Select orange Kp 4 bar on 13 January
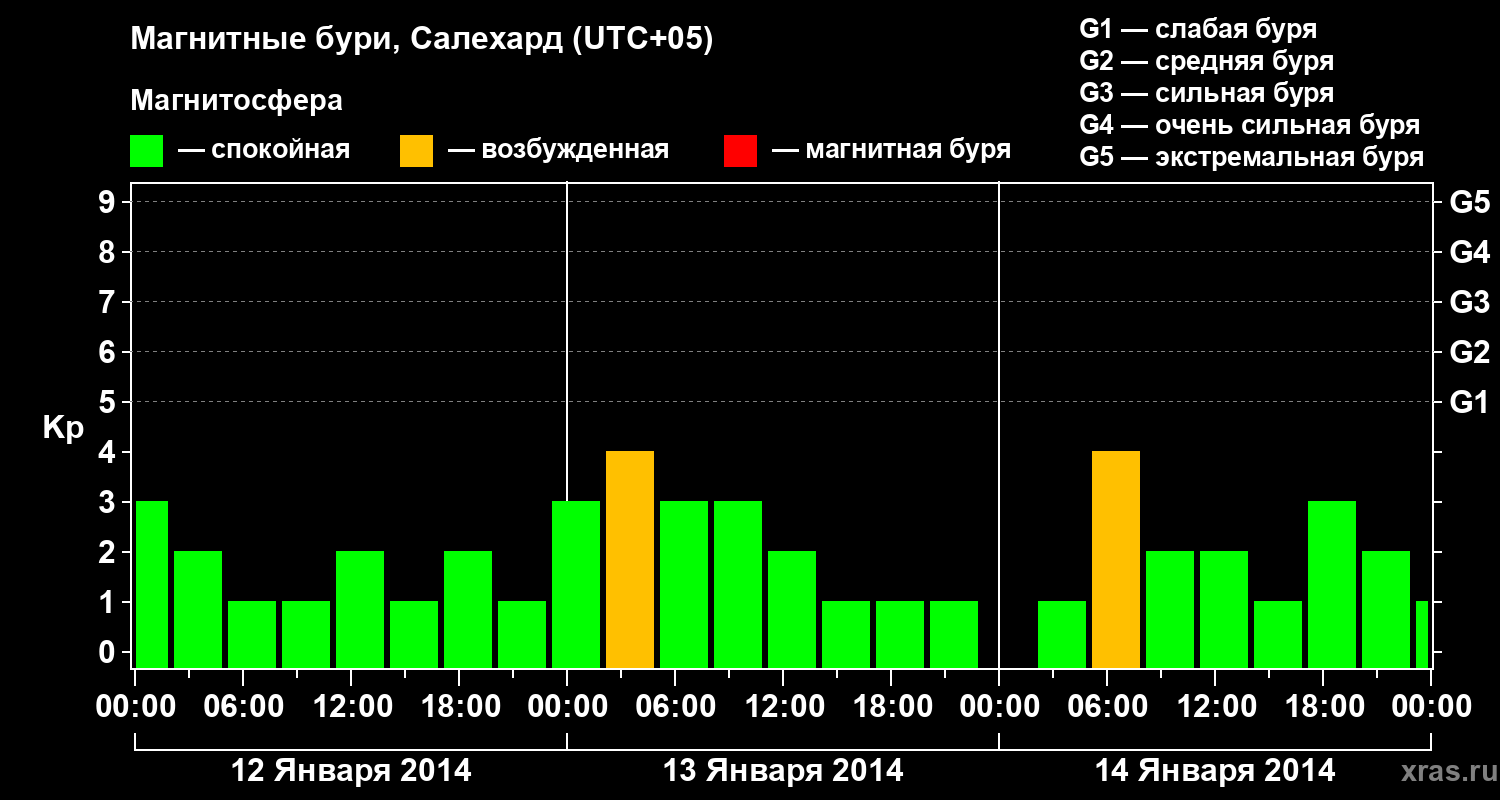Screen dimensions: 1500x800 tap(630, 560)
